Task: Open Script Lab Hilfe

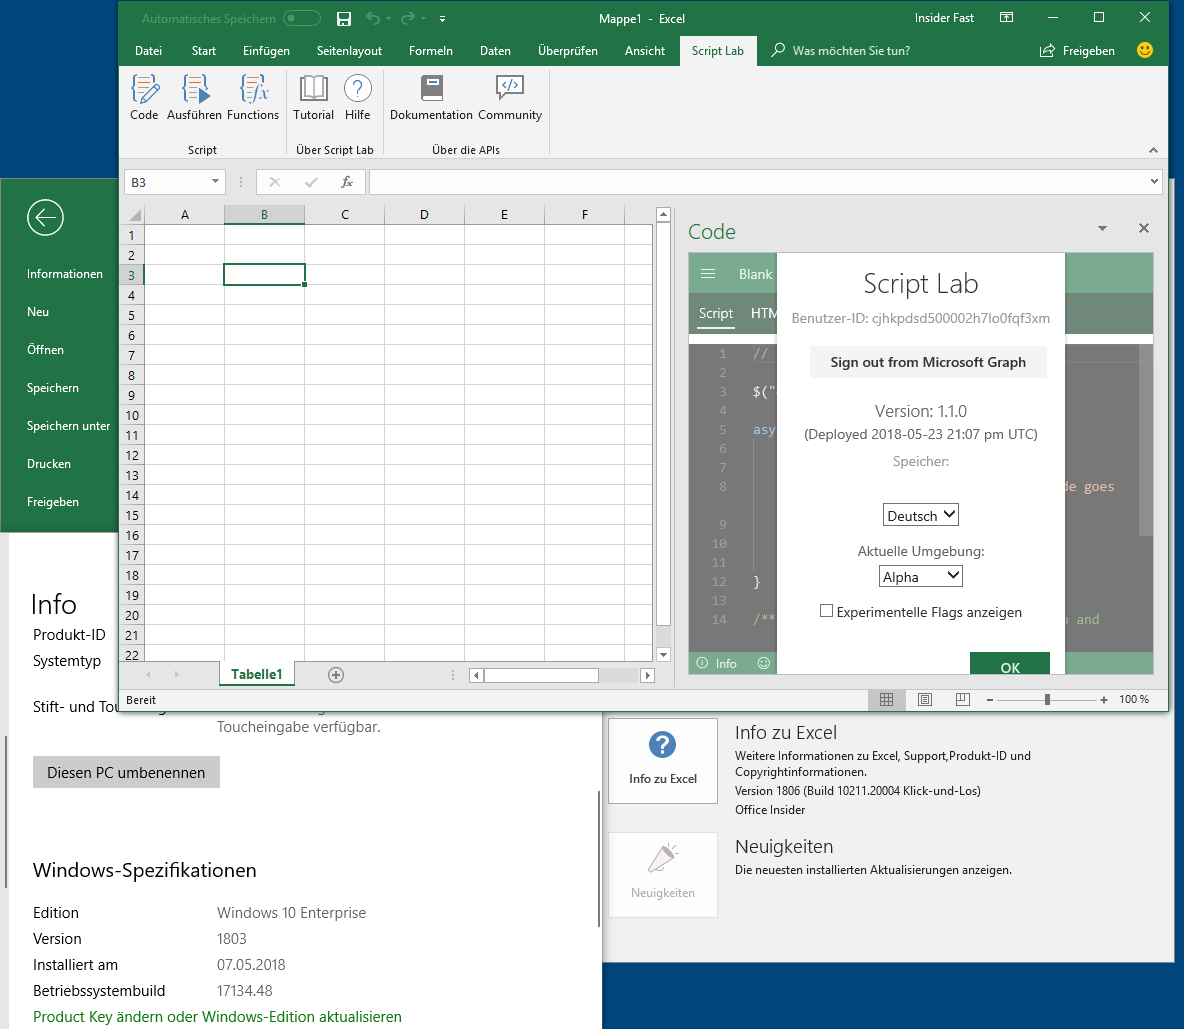Action: tap(357, 95)
